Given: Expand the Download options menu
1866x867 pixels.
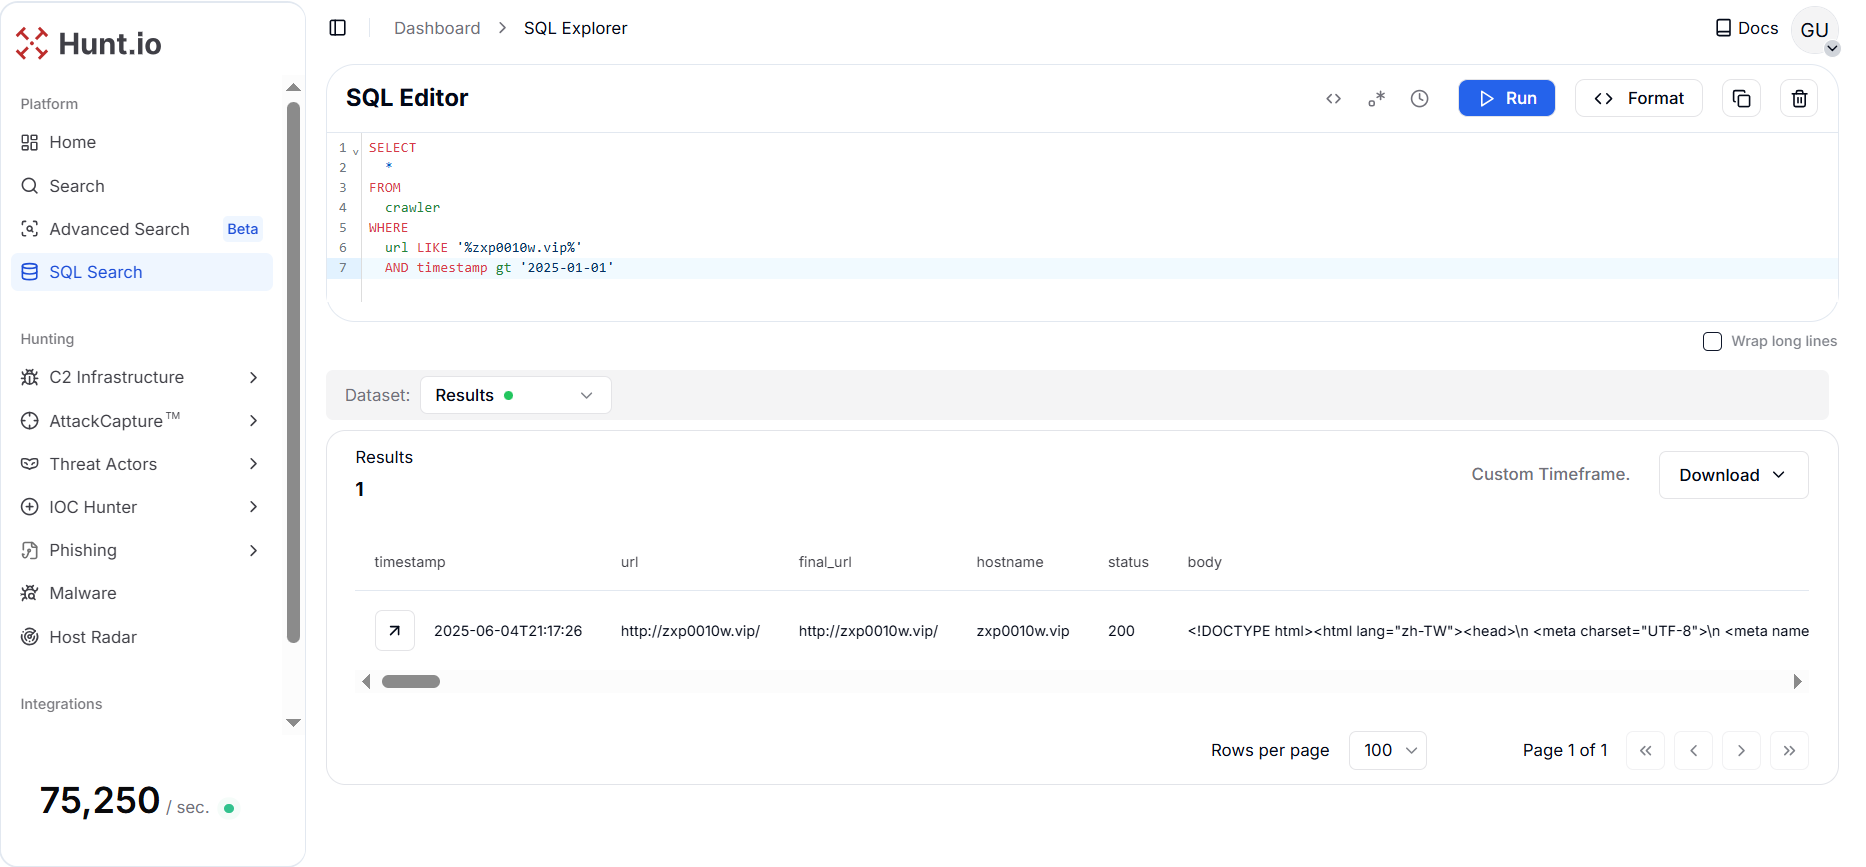Looking at the screenshot, I should coord(1732,475).
